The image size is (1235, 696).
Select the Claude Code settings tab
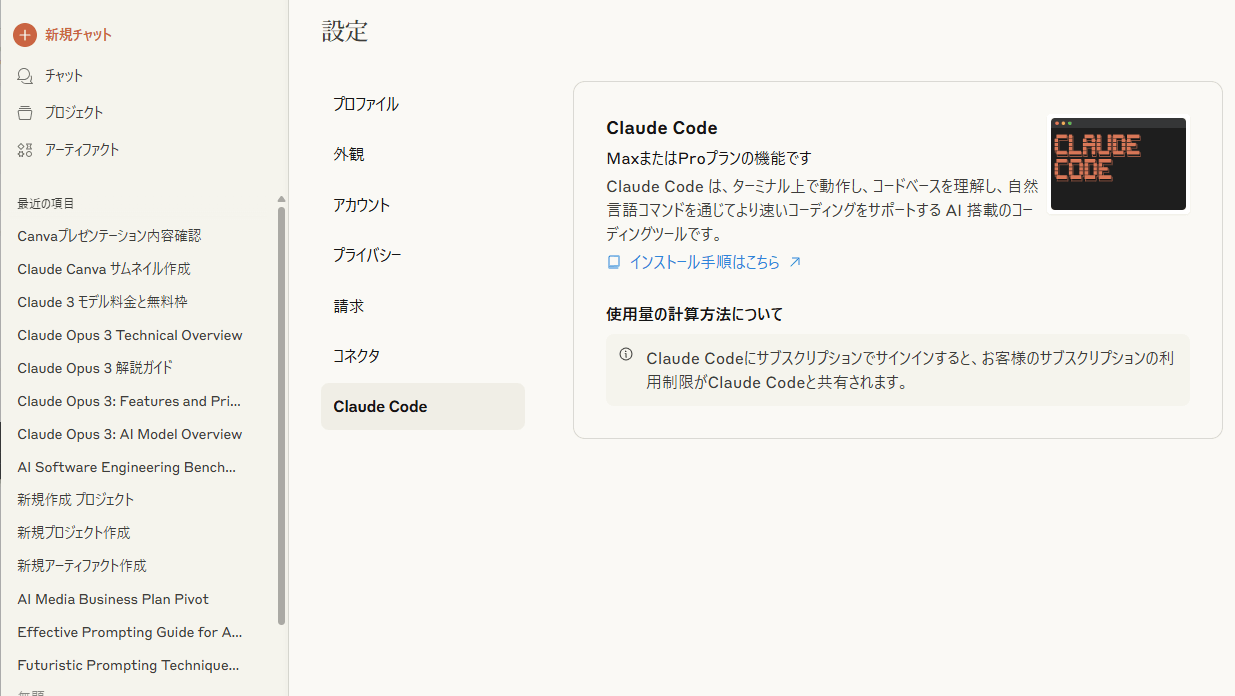pyautogui.click(x=422, y=406)
